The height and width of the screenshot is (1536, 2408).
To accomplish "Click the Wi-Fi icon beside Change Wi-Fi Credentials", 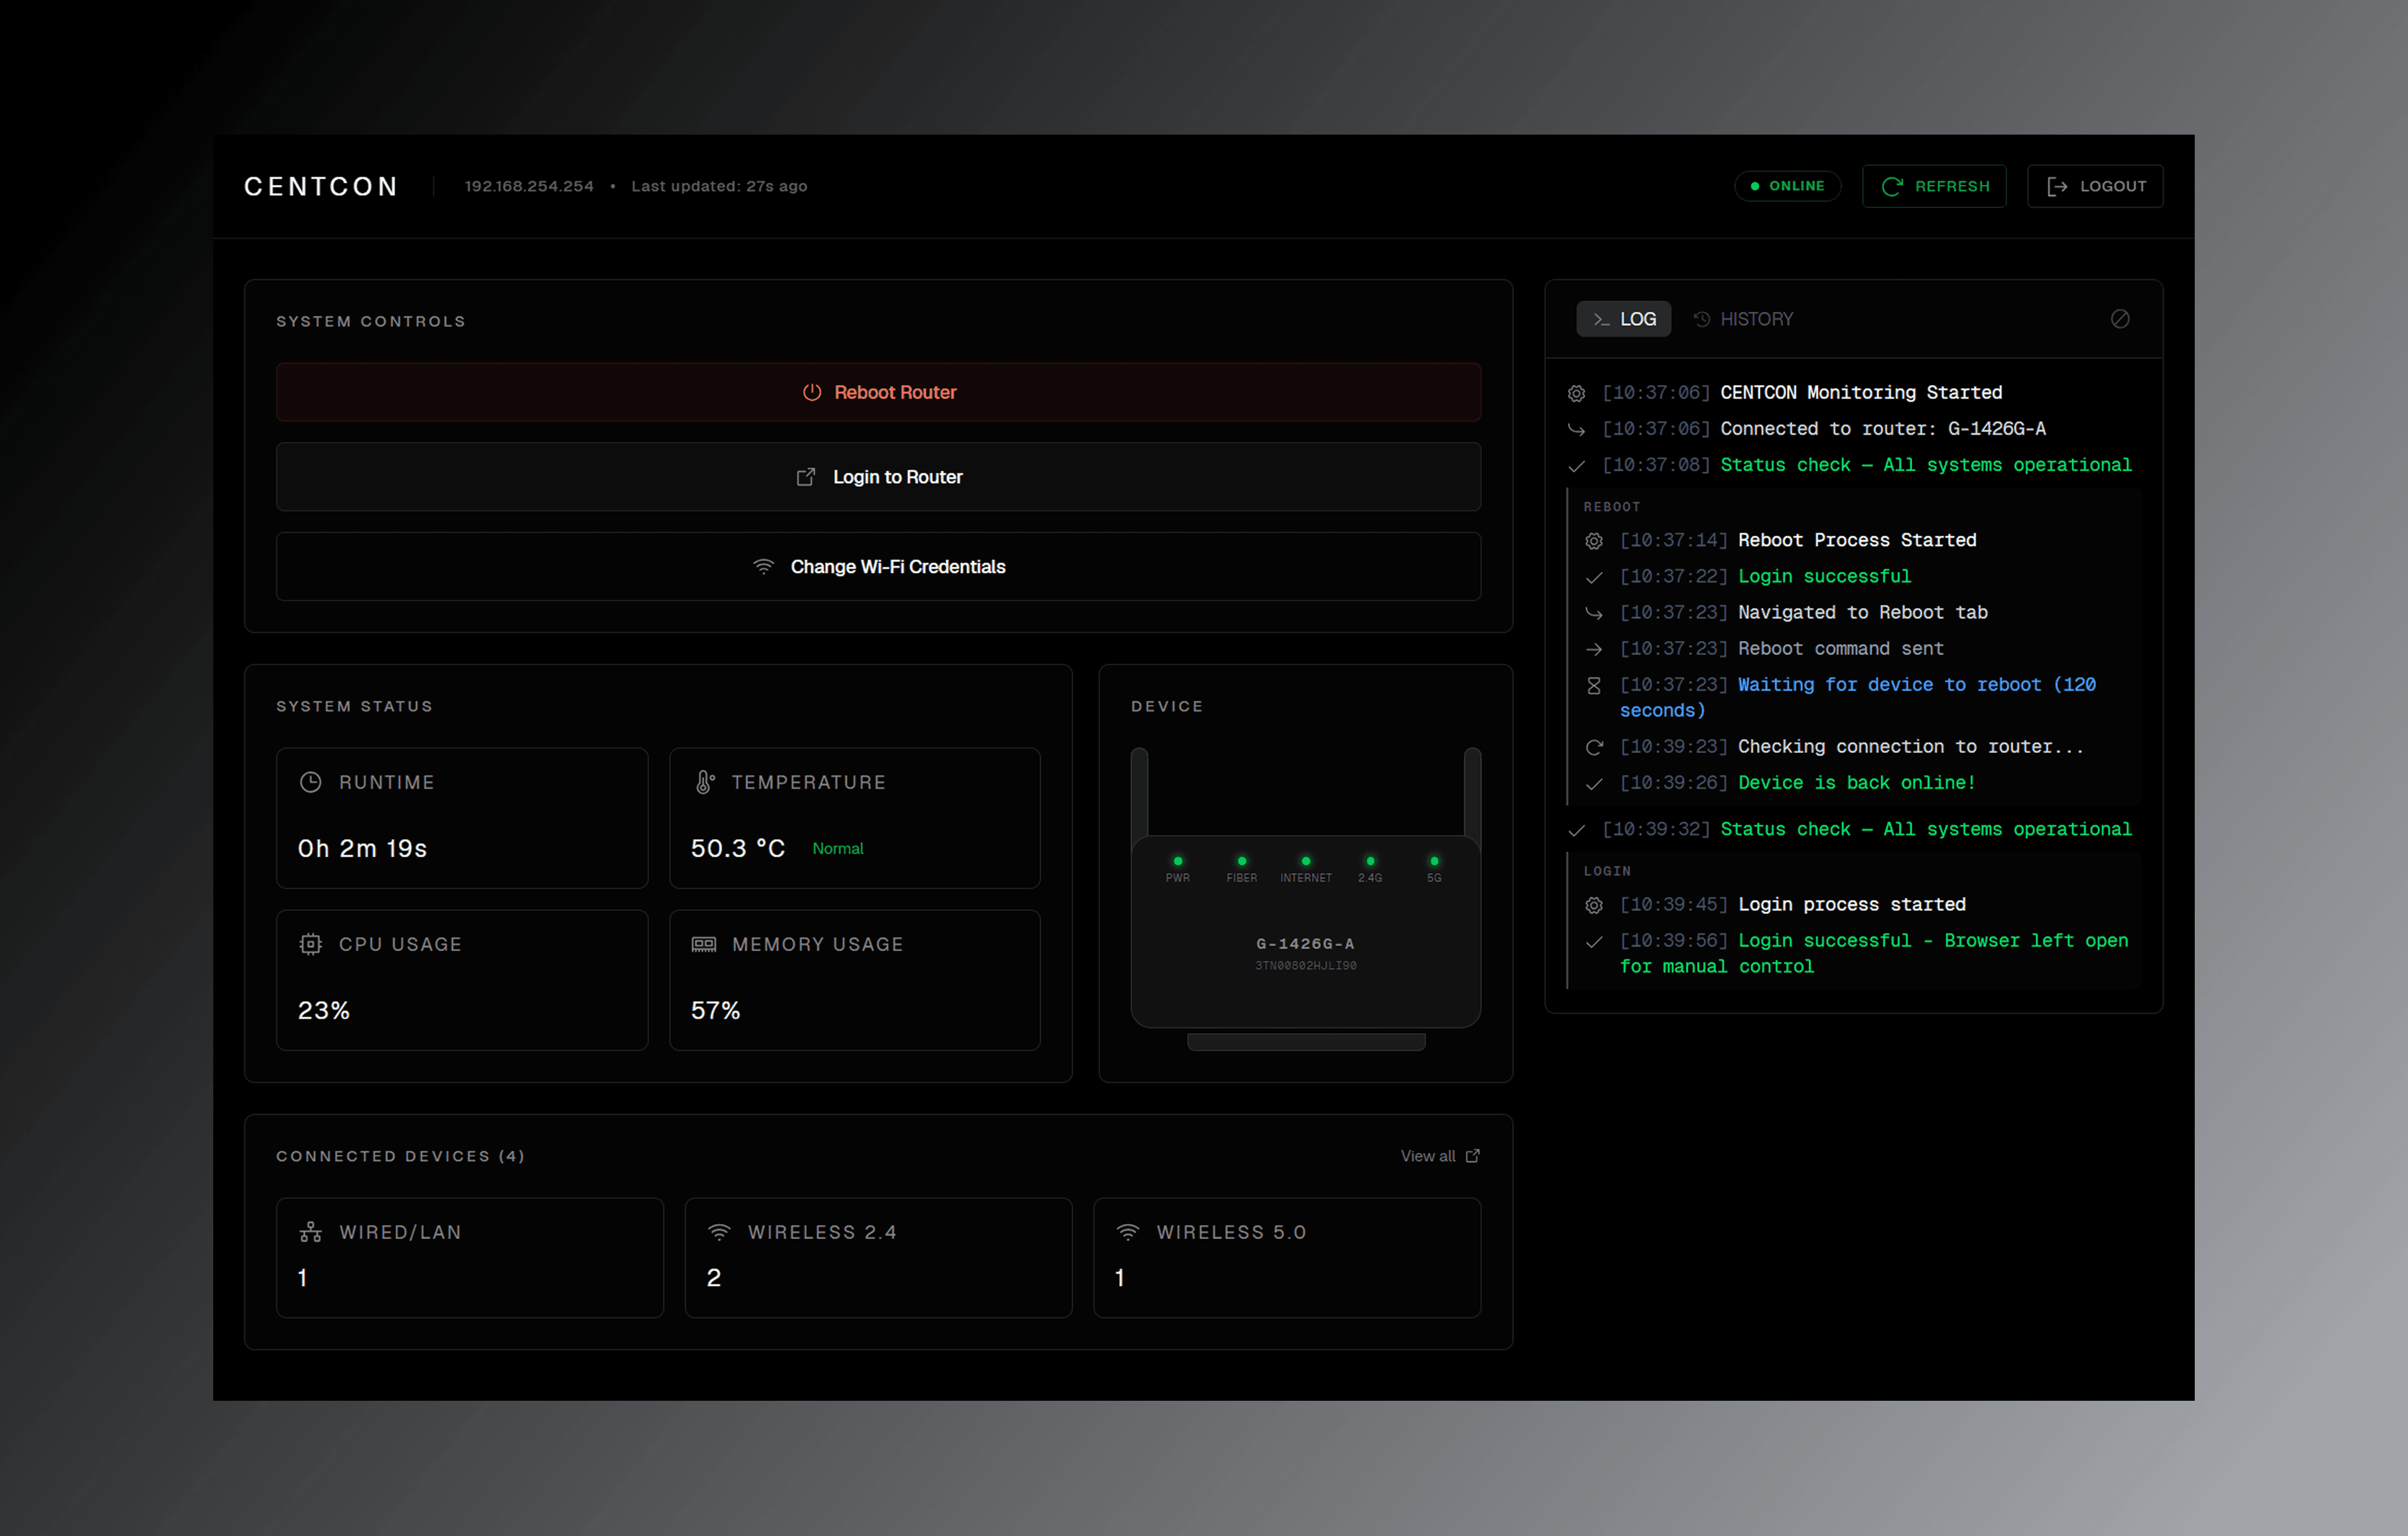I will [x=763, y=567].
